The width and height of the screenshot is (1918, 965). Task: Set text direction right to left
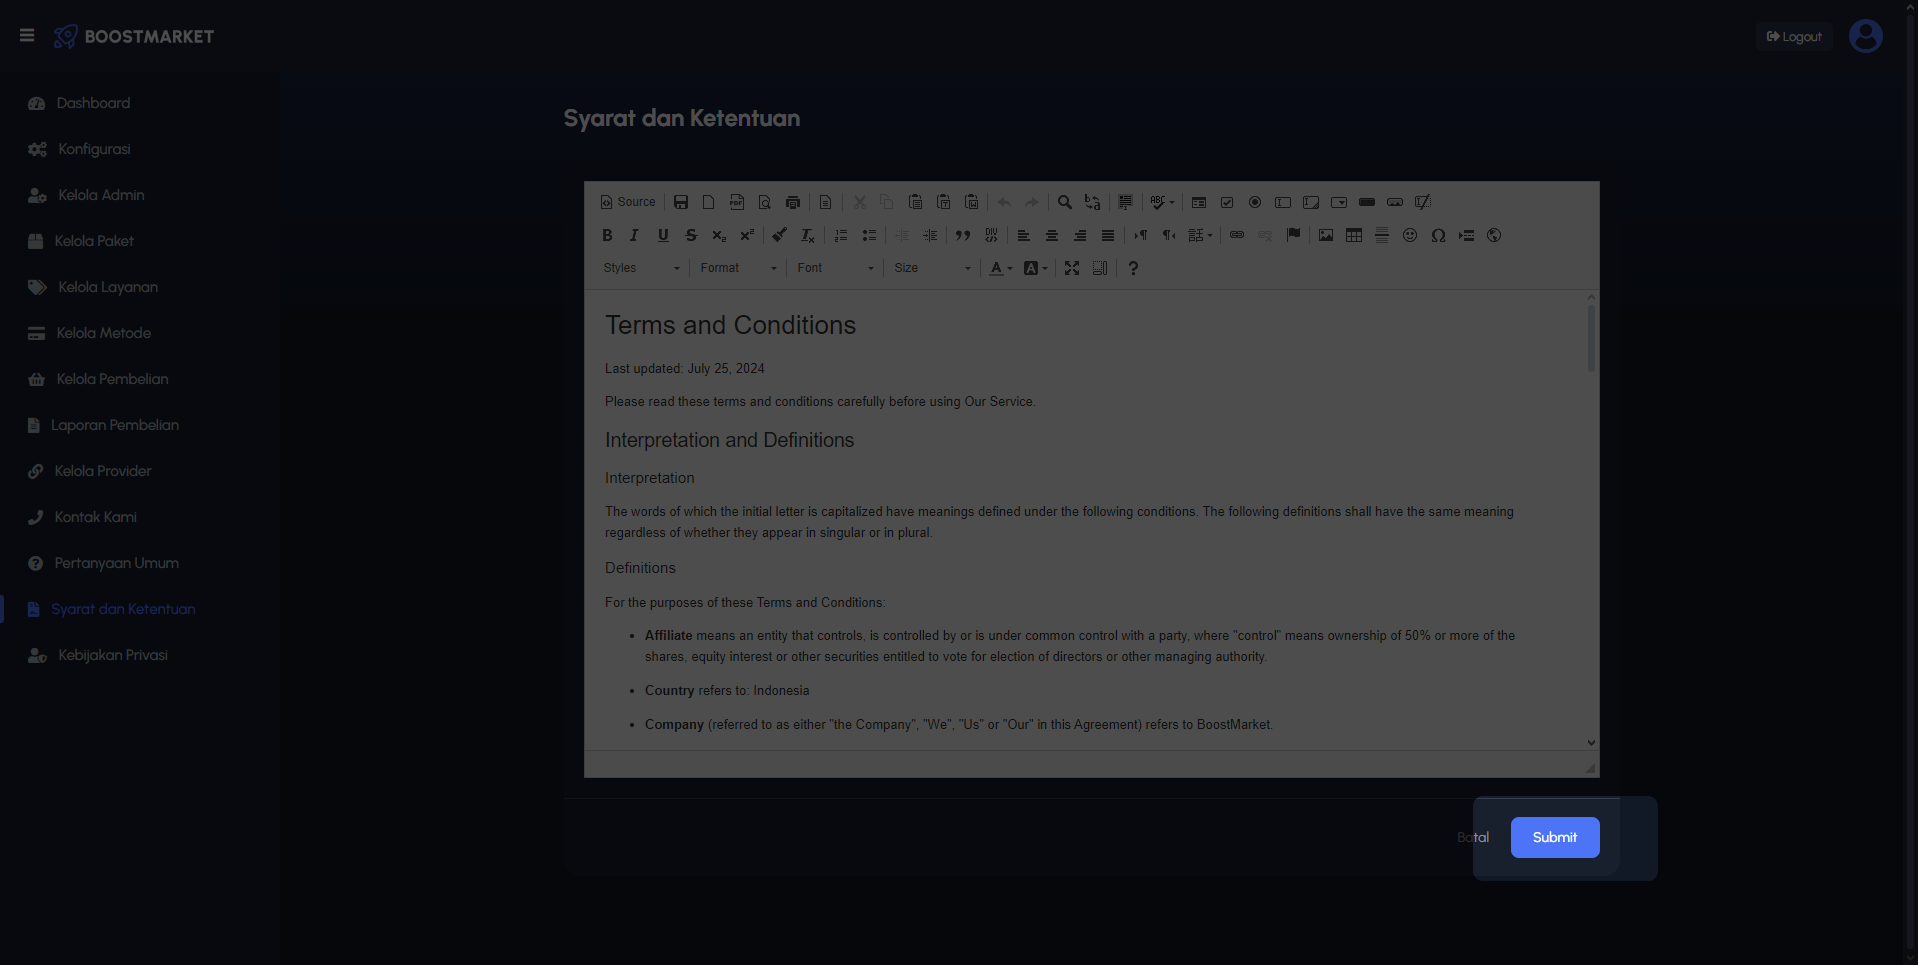pyautogui.click(x=1169, y=235)
